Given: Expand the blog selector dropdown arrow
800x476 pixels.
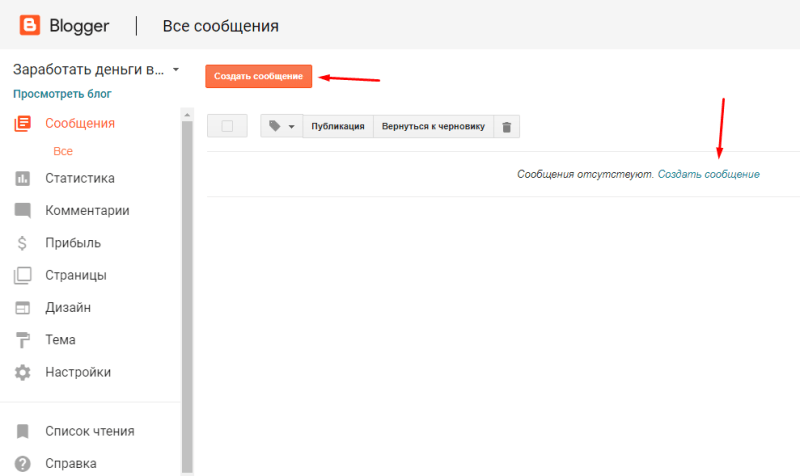Looking at the screenshot, I should tap(176, 69).
